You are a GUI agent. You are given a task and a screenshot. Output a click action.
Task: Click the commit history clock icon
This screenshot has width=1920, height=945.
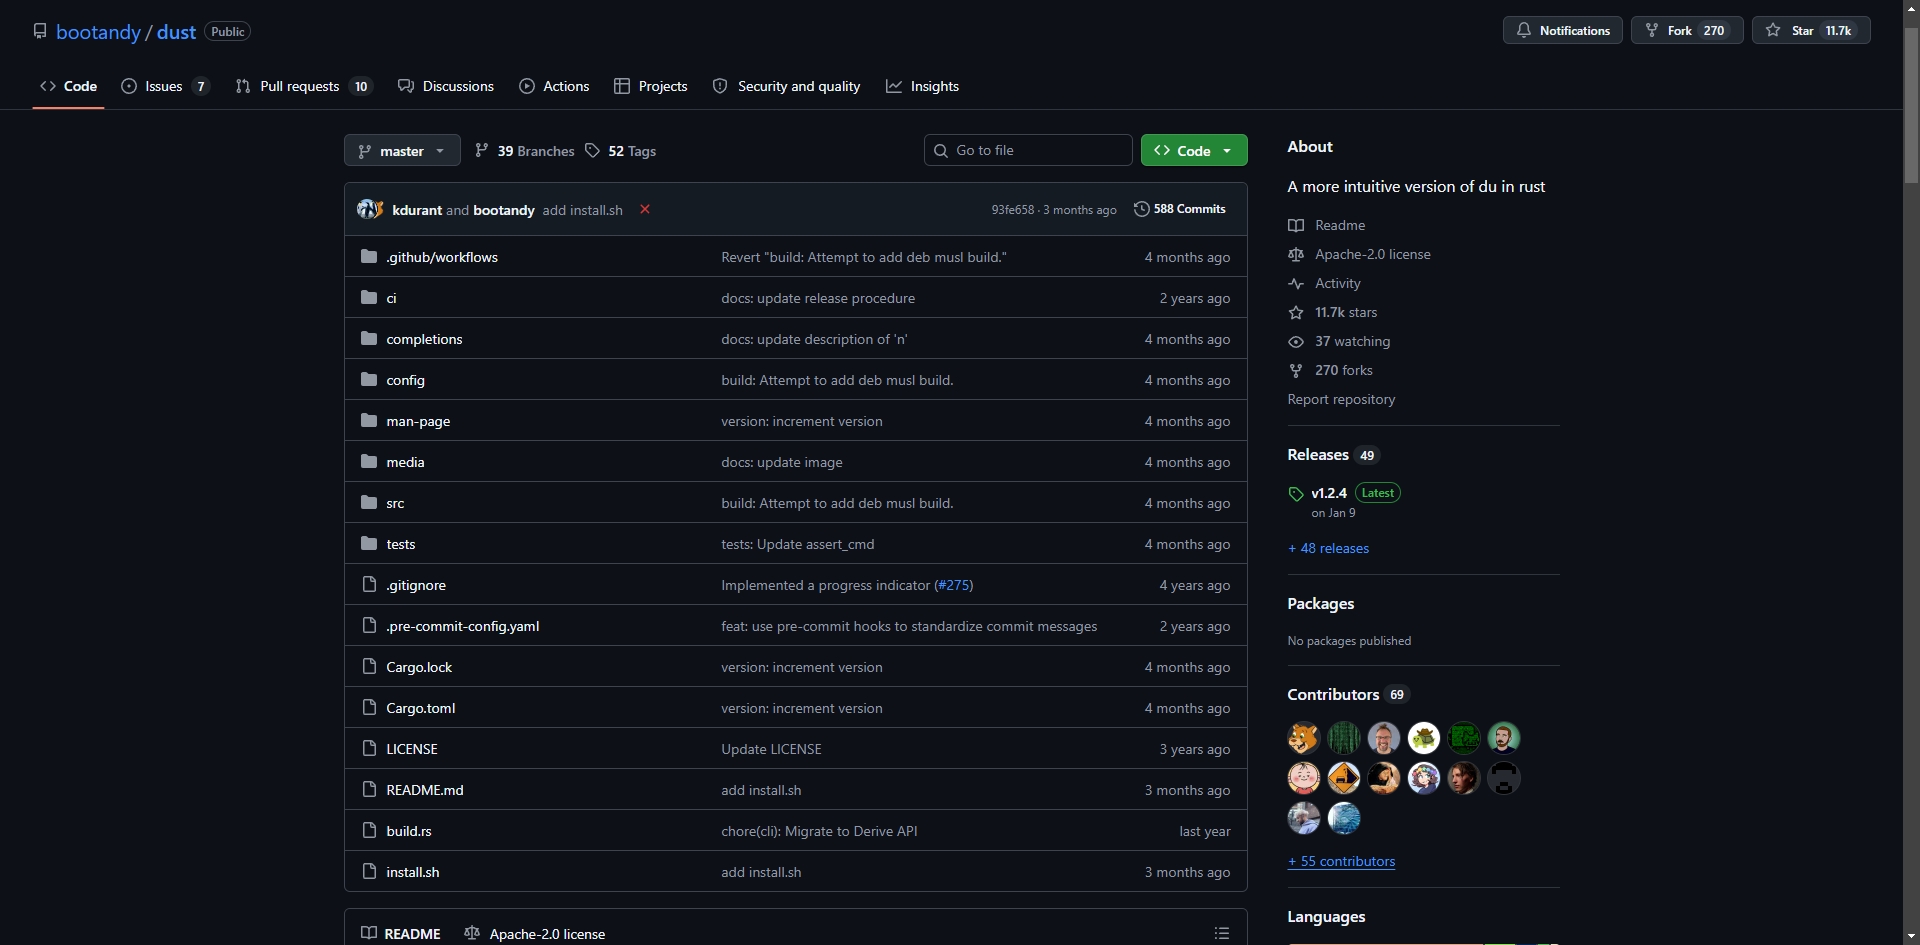tap(1141, 209)
